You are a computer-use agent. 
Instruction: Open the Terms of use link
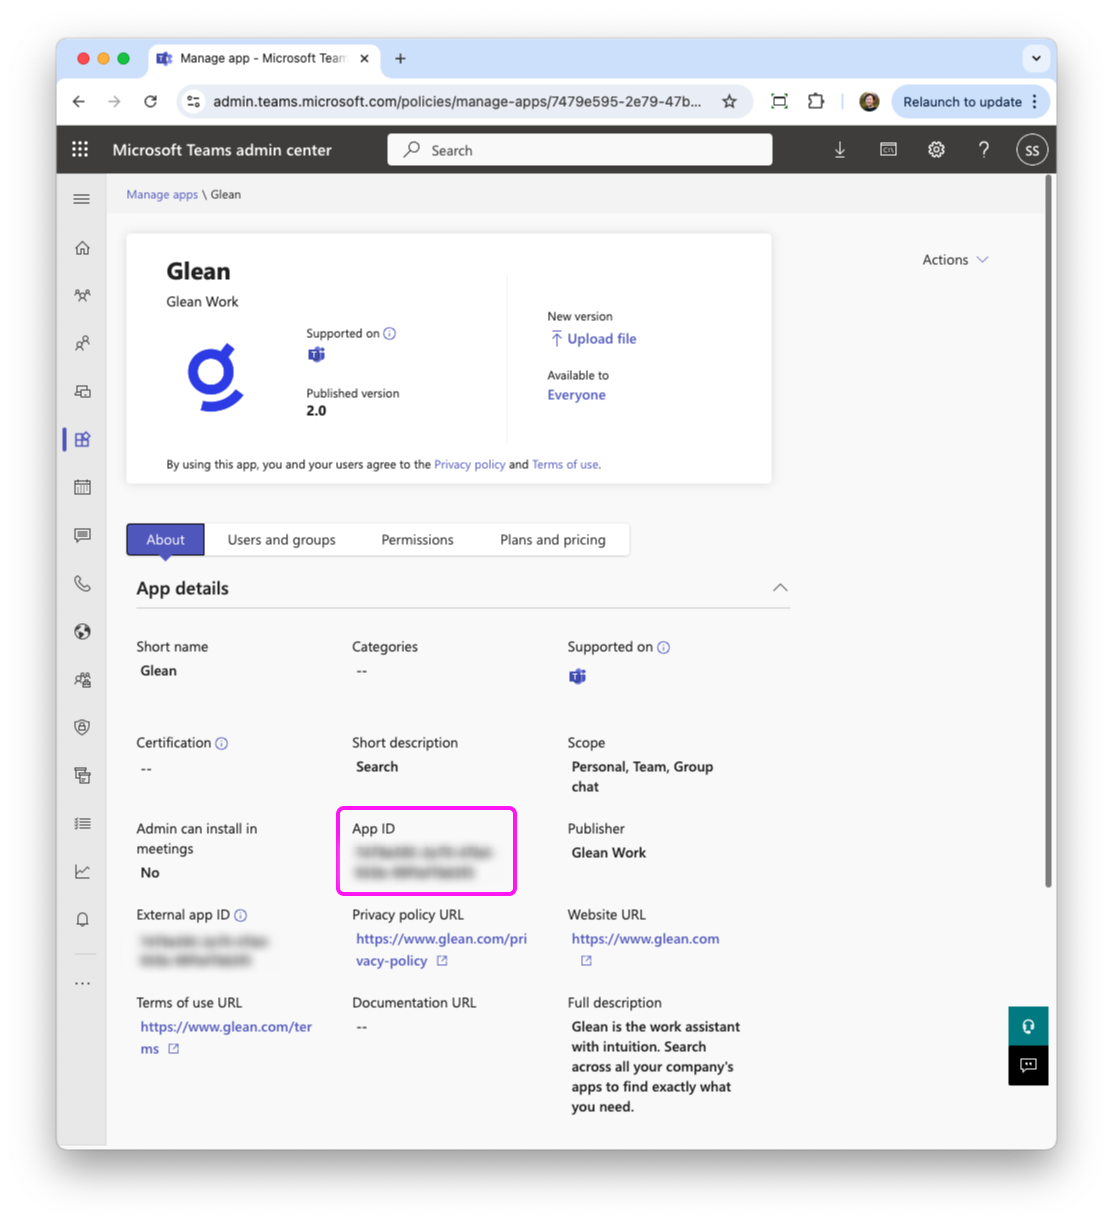pos(565,465)
